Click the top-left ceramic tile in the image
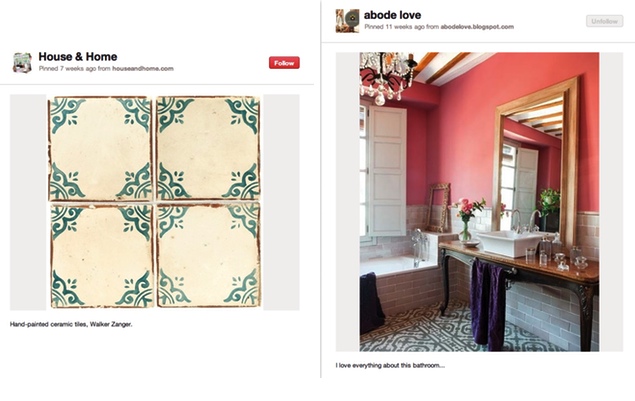This screenshot has width=635, height=401. click(100, 148)
